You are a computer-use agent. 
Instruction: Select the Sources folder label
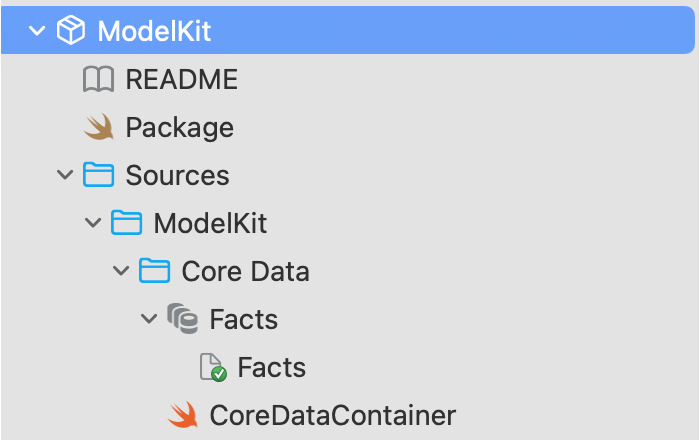(177, 176)
